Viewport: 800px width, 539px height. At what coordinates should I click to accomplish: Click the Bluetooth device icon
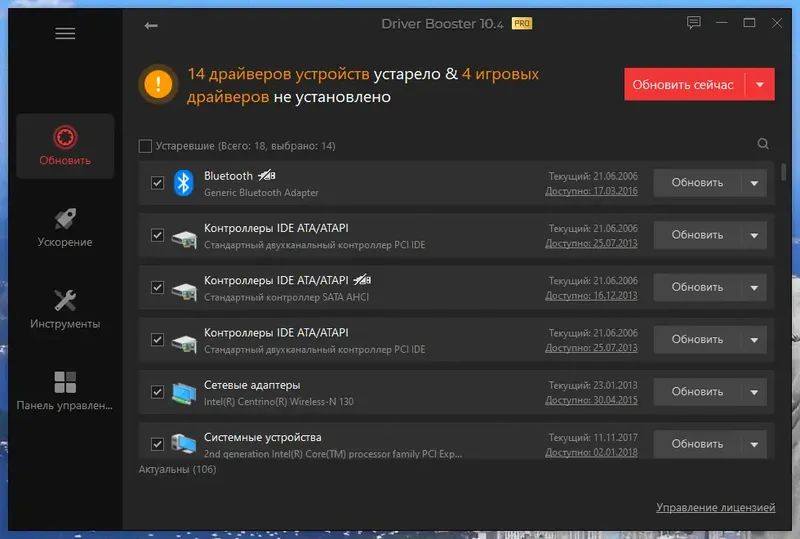183,183
